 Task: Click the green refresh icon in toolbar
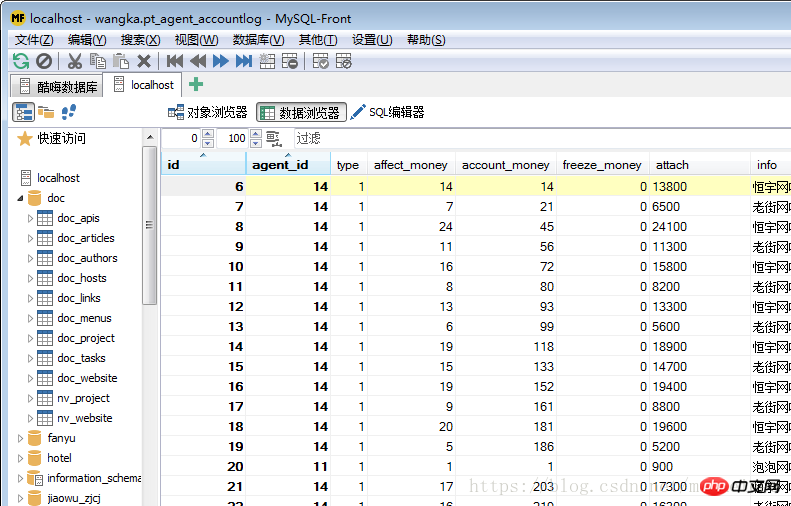click(20, 61)
